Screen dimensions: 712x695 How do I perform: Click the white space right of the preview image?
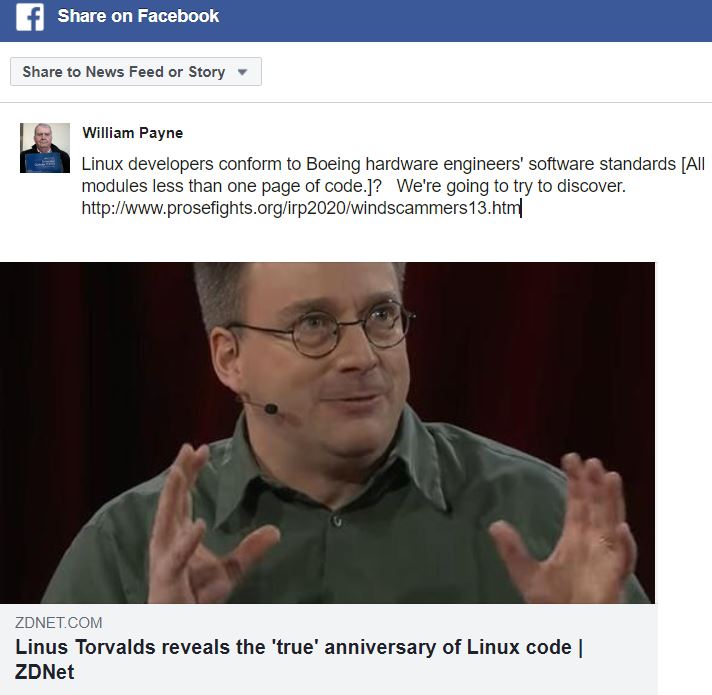click(x=683, y=431)
